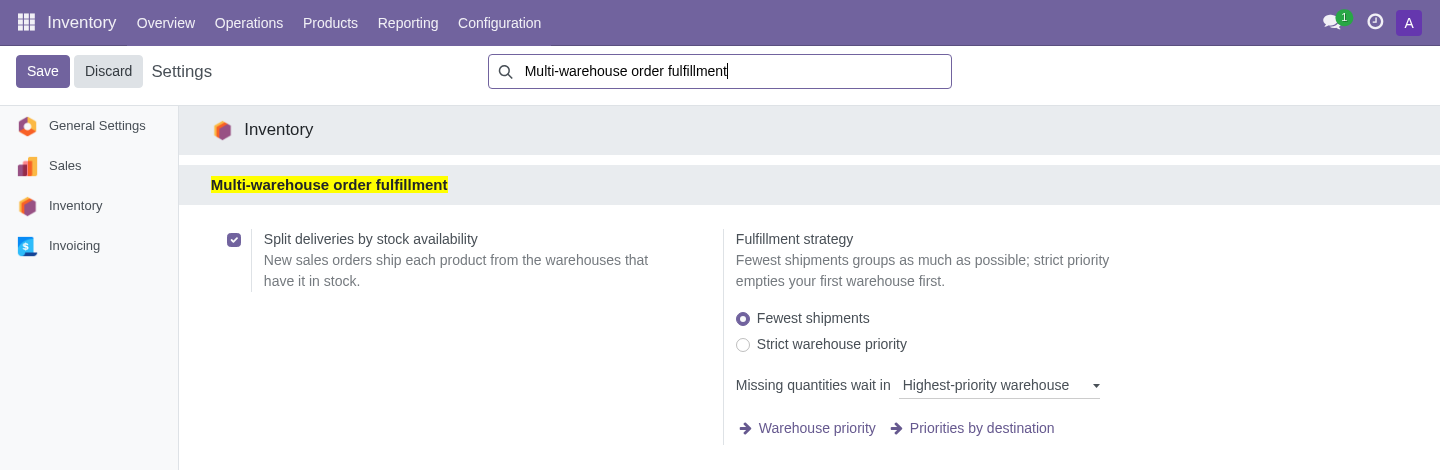Go to Inventory settings tab in sidebar
1440x470 pixels.
pos(89,206)
